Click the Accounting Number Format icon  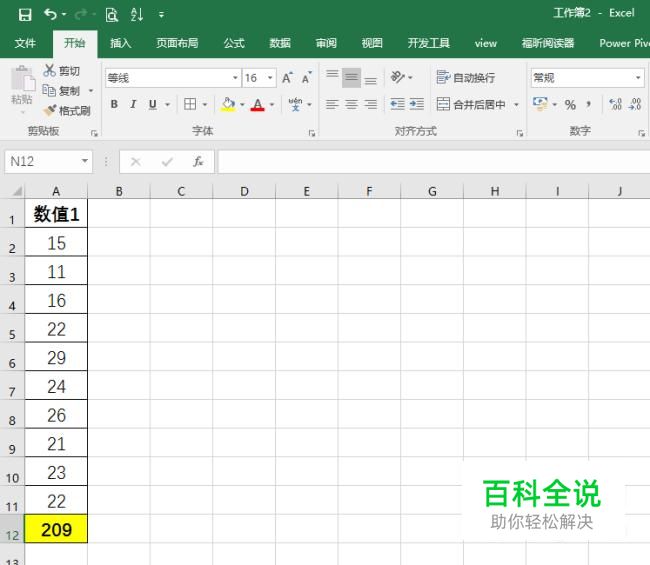click(x=540, y=104)
